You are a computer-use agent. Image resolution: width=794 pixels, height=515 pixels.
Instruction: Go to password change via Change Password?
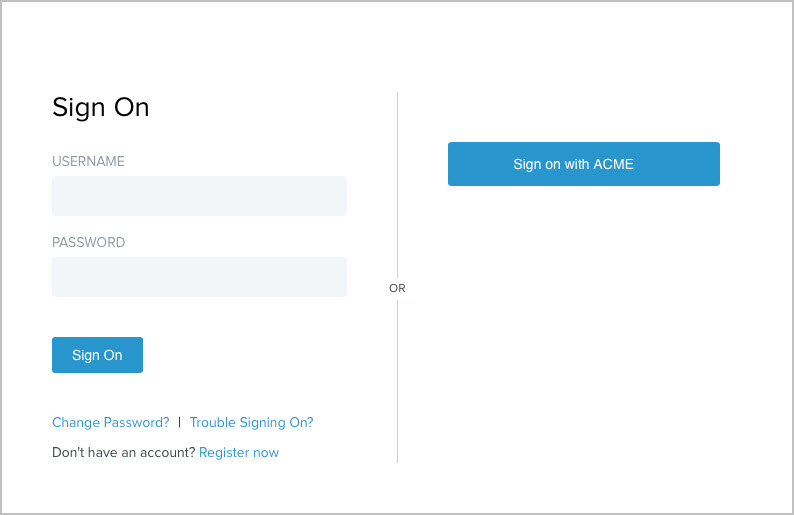tap(110, 422)
